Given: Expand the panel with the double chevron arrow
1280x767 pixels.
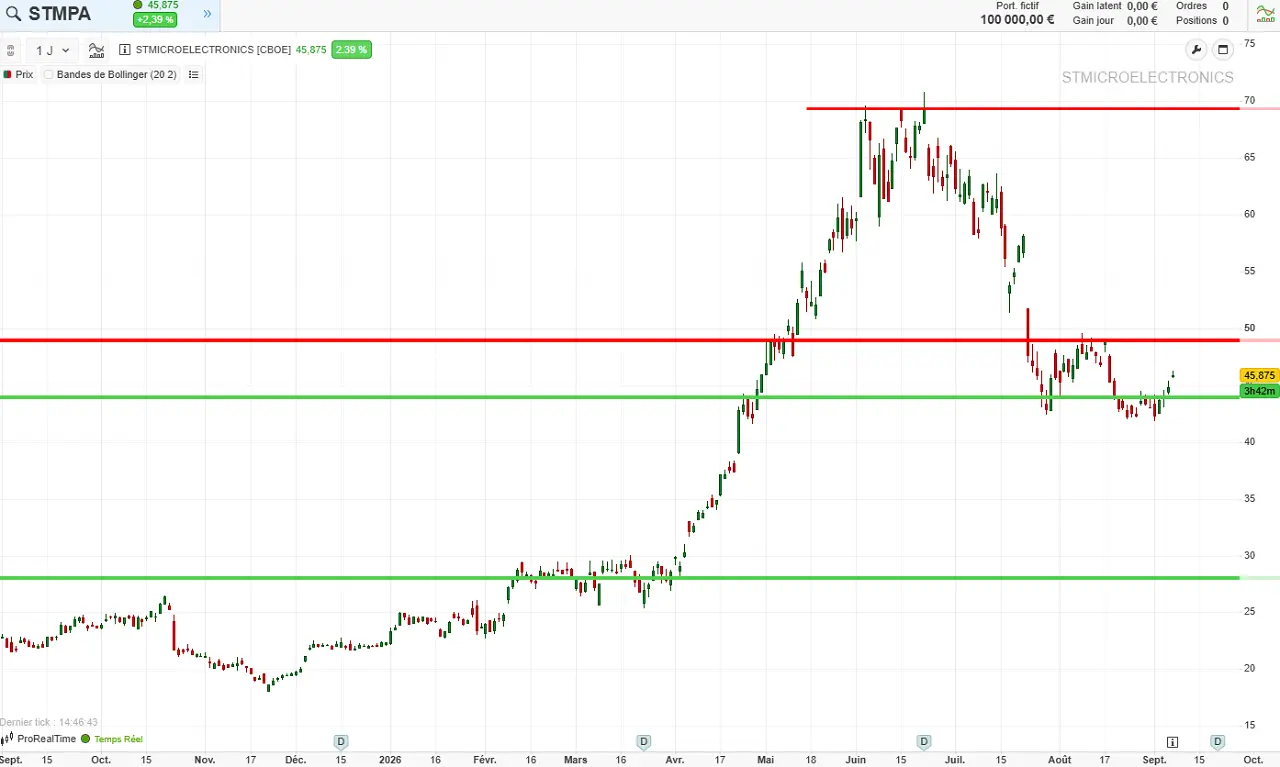Looking at the screenshot, I should pyautogui.click(x=207, y=14).
